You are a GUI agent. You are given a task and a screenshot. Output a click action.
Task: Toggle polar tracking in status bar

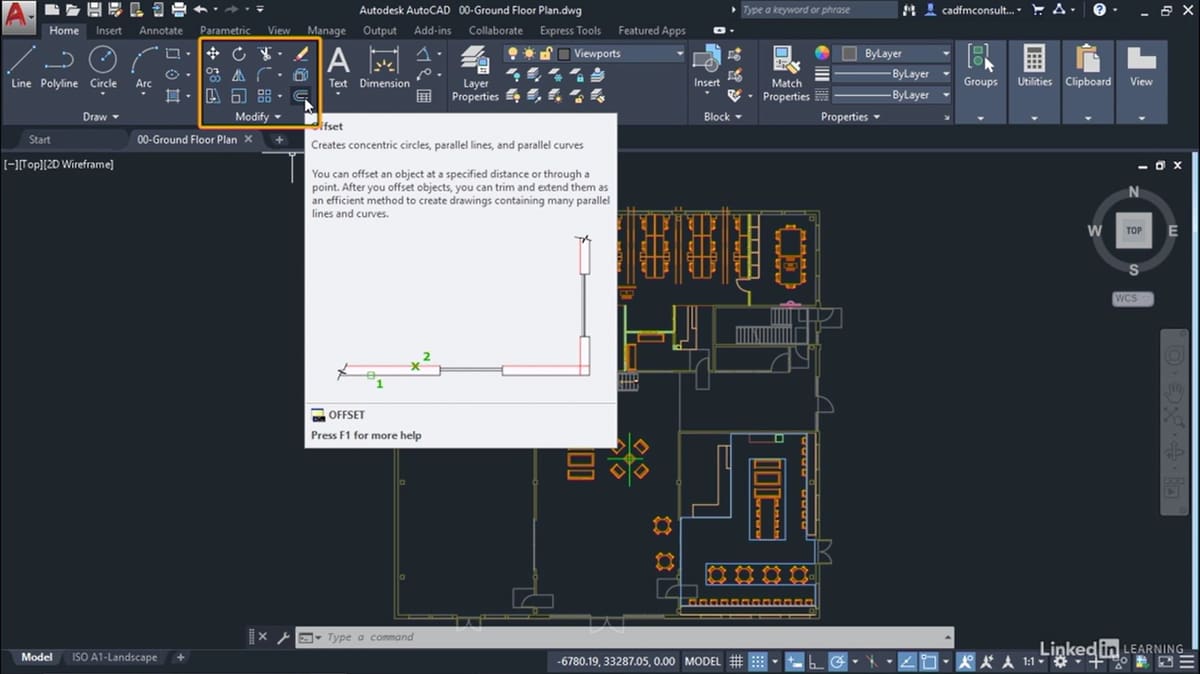coord(839,661)
